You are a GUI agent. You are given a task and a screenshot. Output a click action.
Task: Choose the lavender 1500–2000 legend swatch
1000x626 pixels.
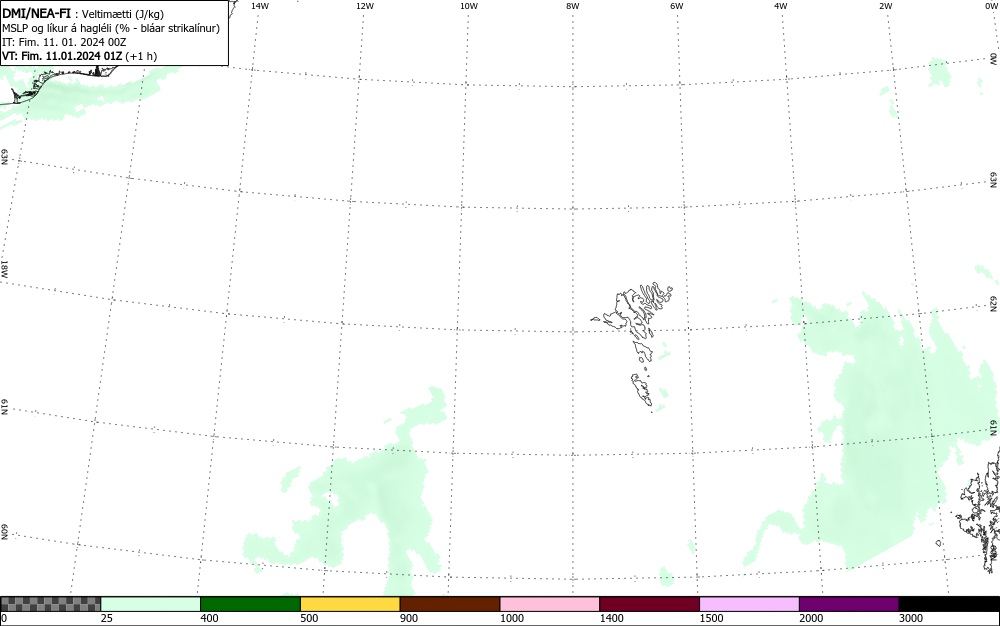(749, 604)
